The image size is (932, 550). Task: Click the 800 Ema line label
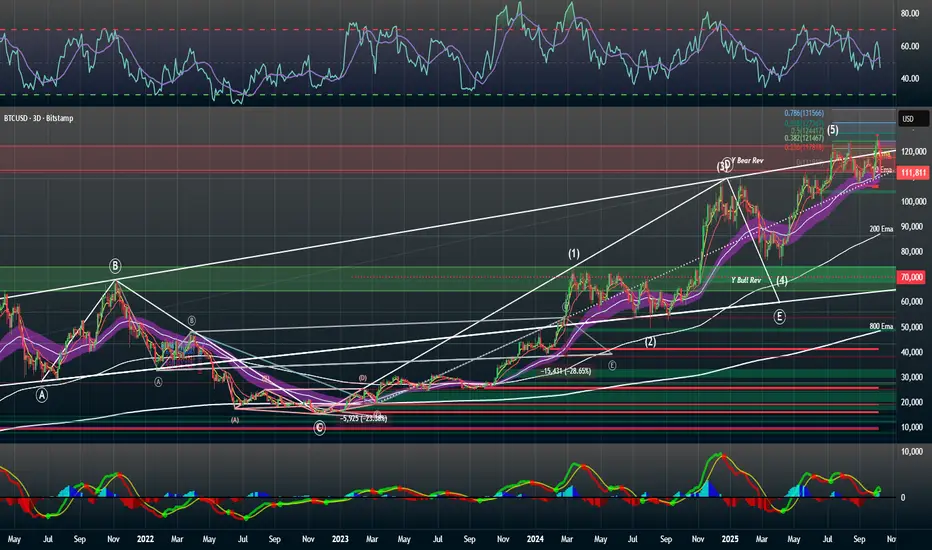(x=881, y=326)
